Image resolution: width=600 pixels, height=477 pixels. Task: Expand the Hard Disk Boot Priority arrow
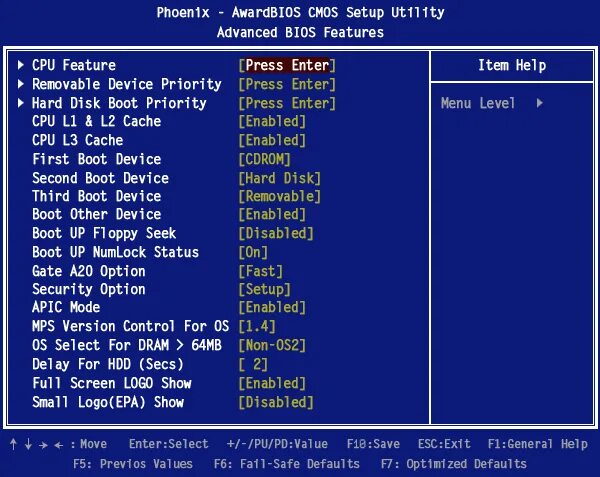point(21,103)
